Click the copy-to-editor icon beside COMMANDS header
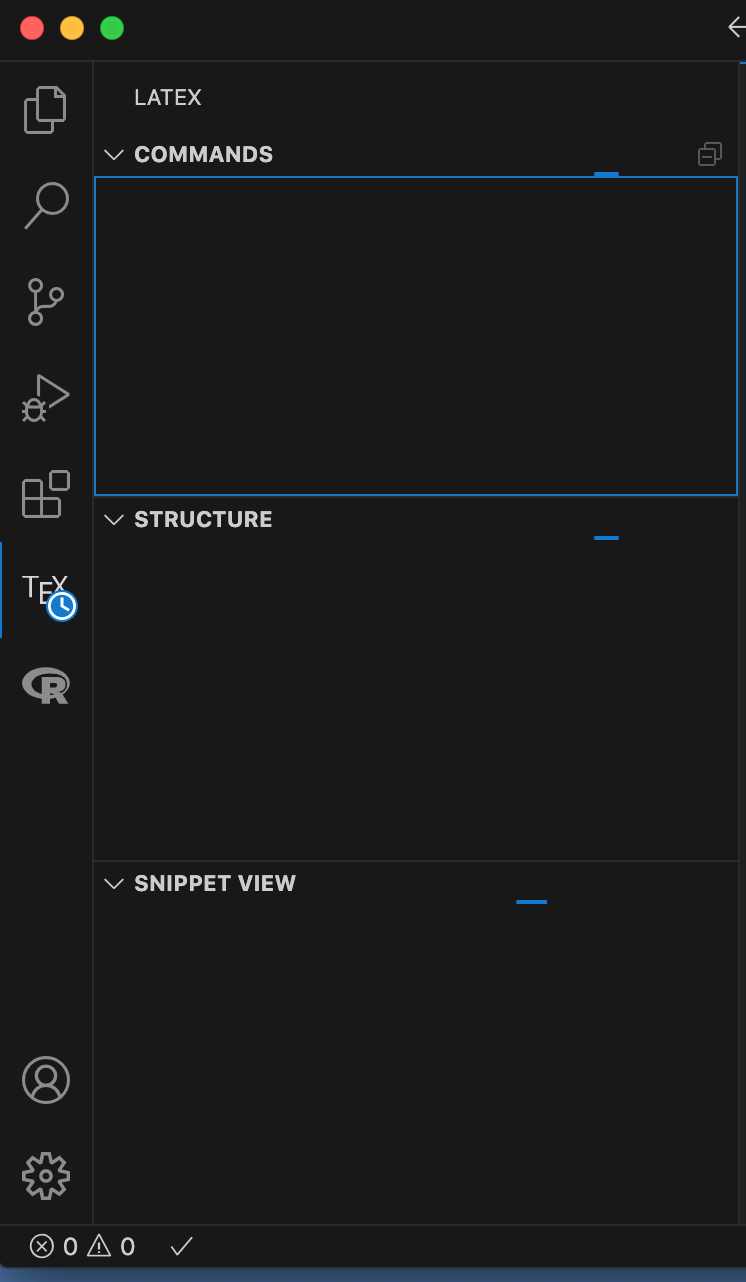Screen dimensions: 746x1282 pyautogui.click(x=709, y=154)
